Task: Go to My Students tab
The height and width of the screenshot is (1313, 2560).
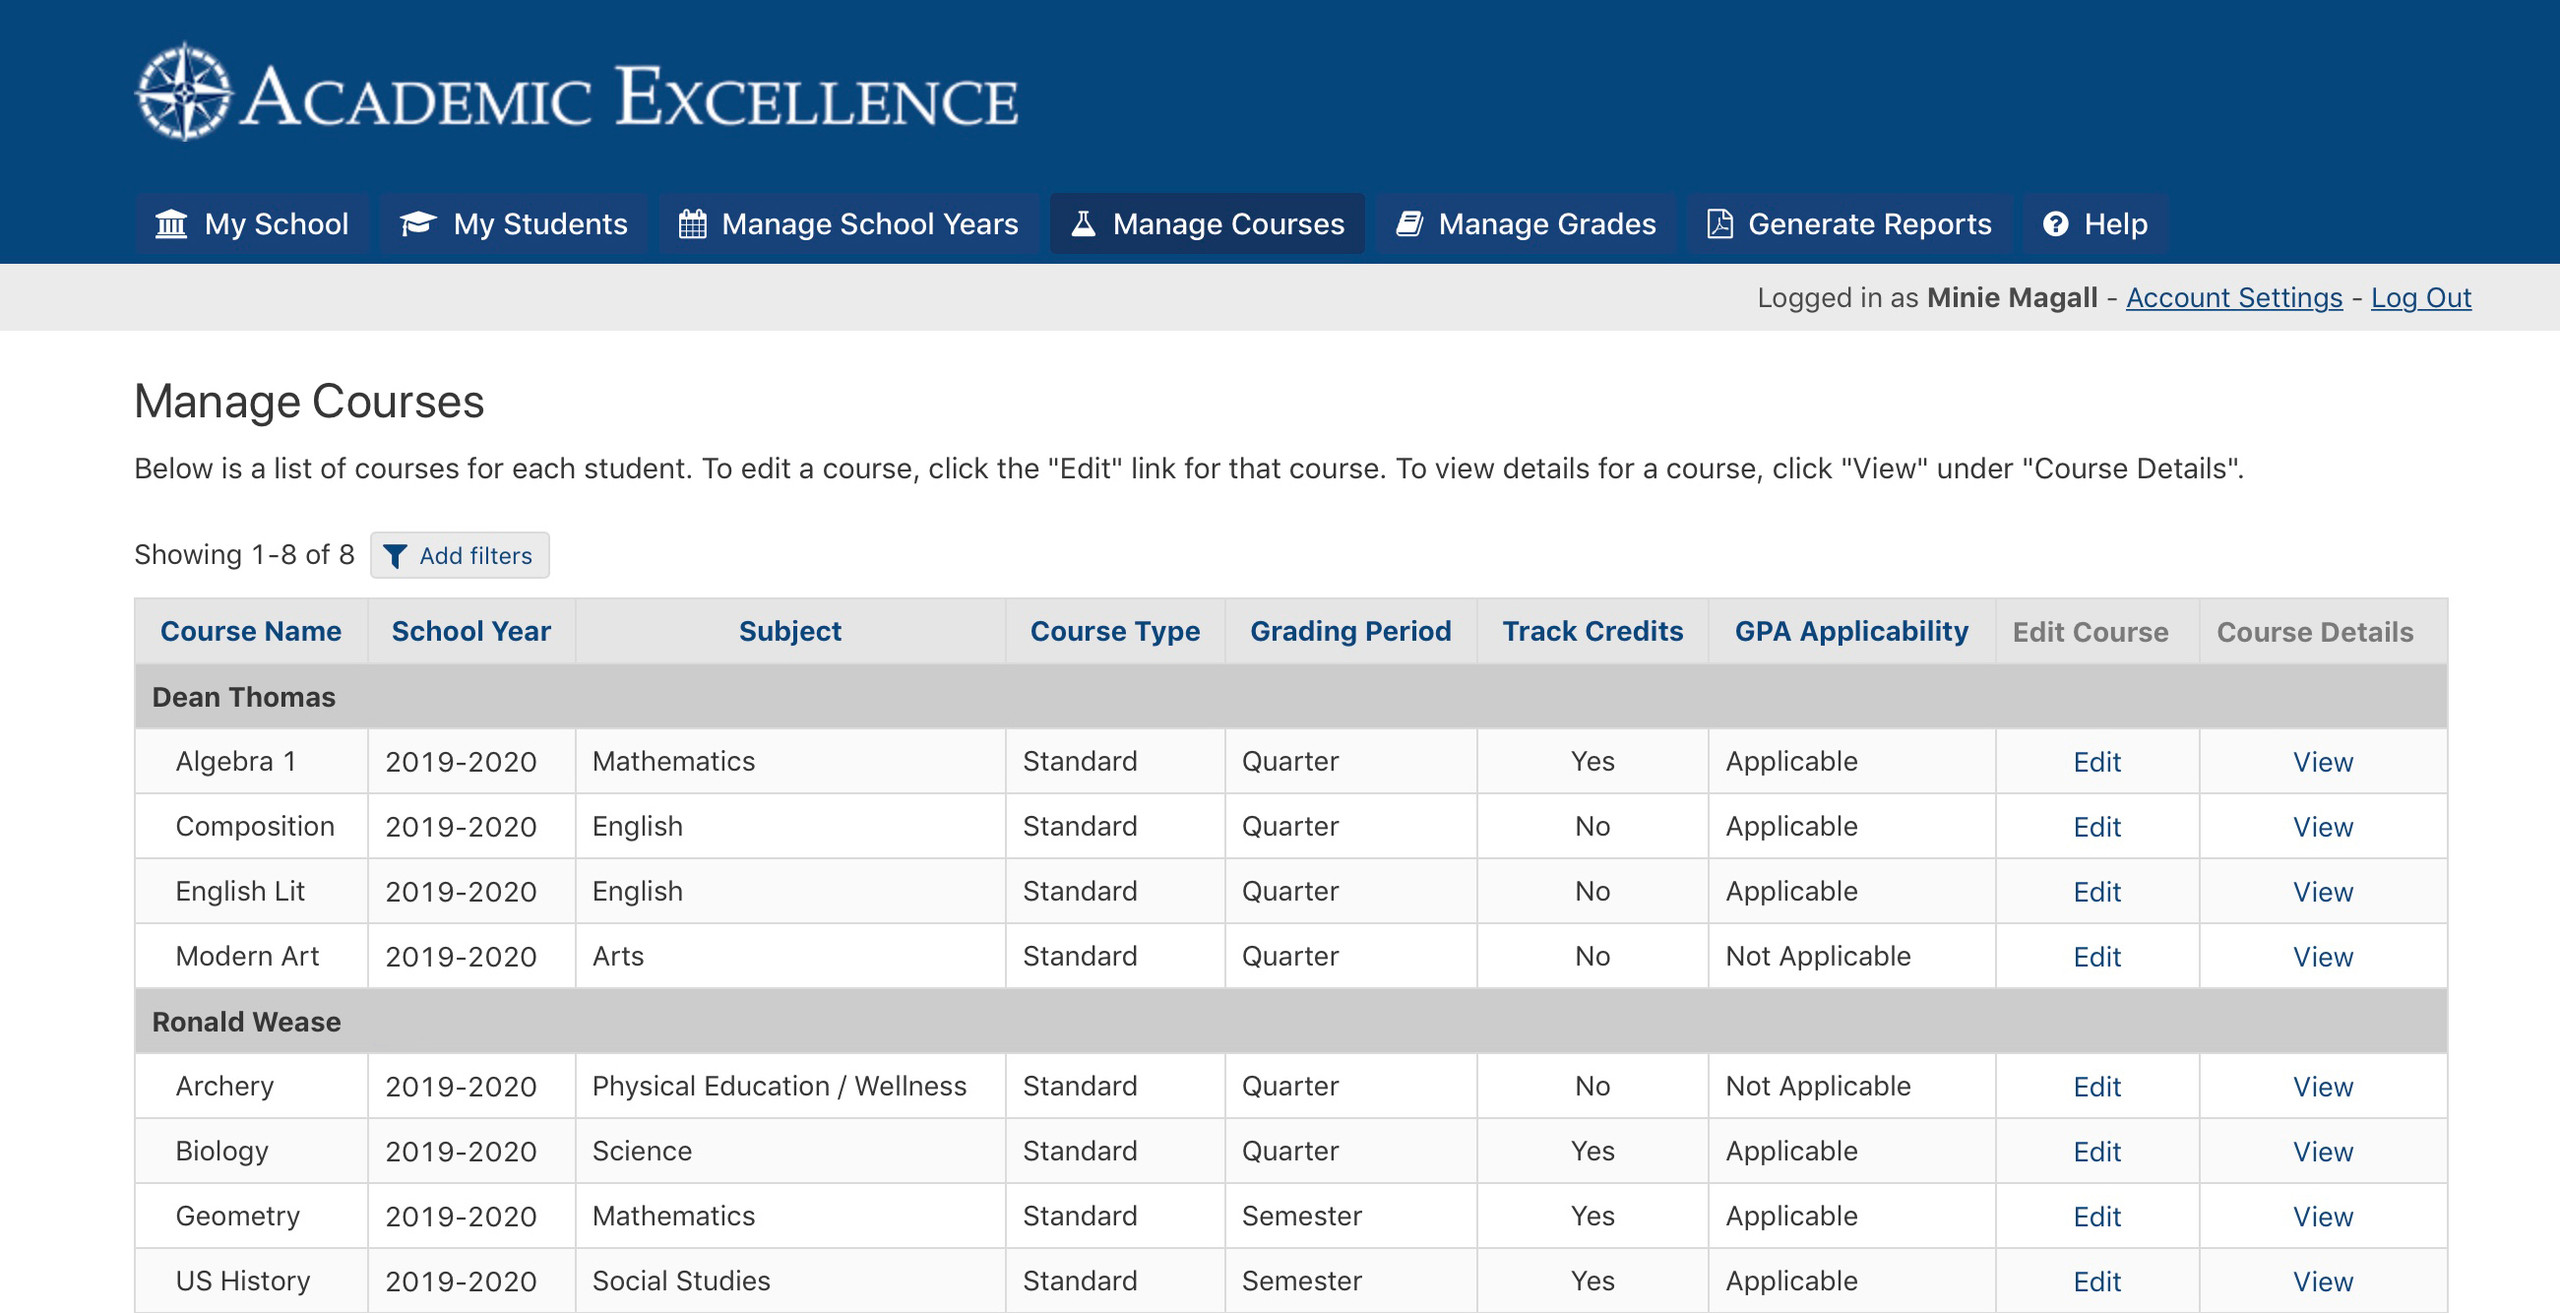Action: coord(514,224)
